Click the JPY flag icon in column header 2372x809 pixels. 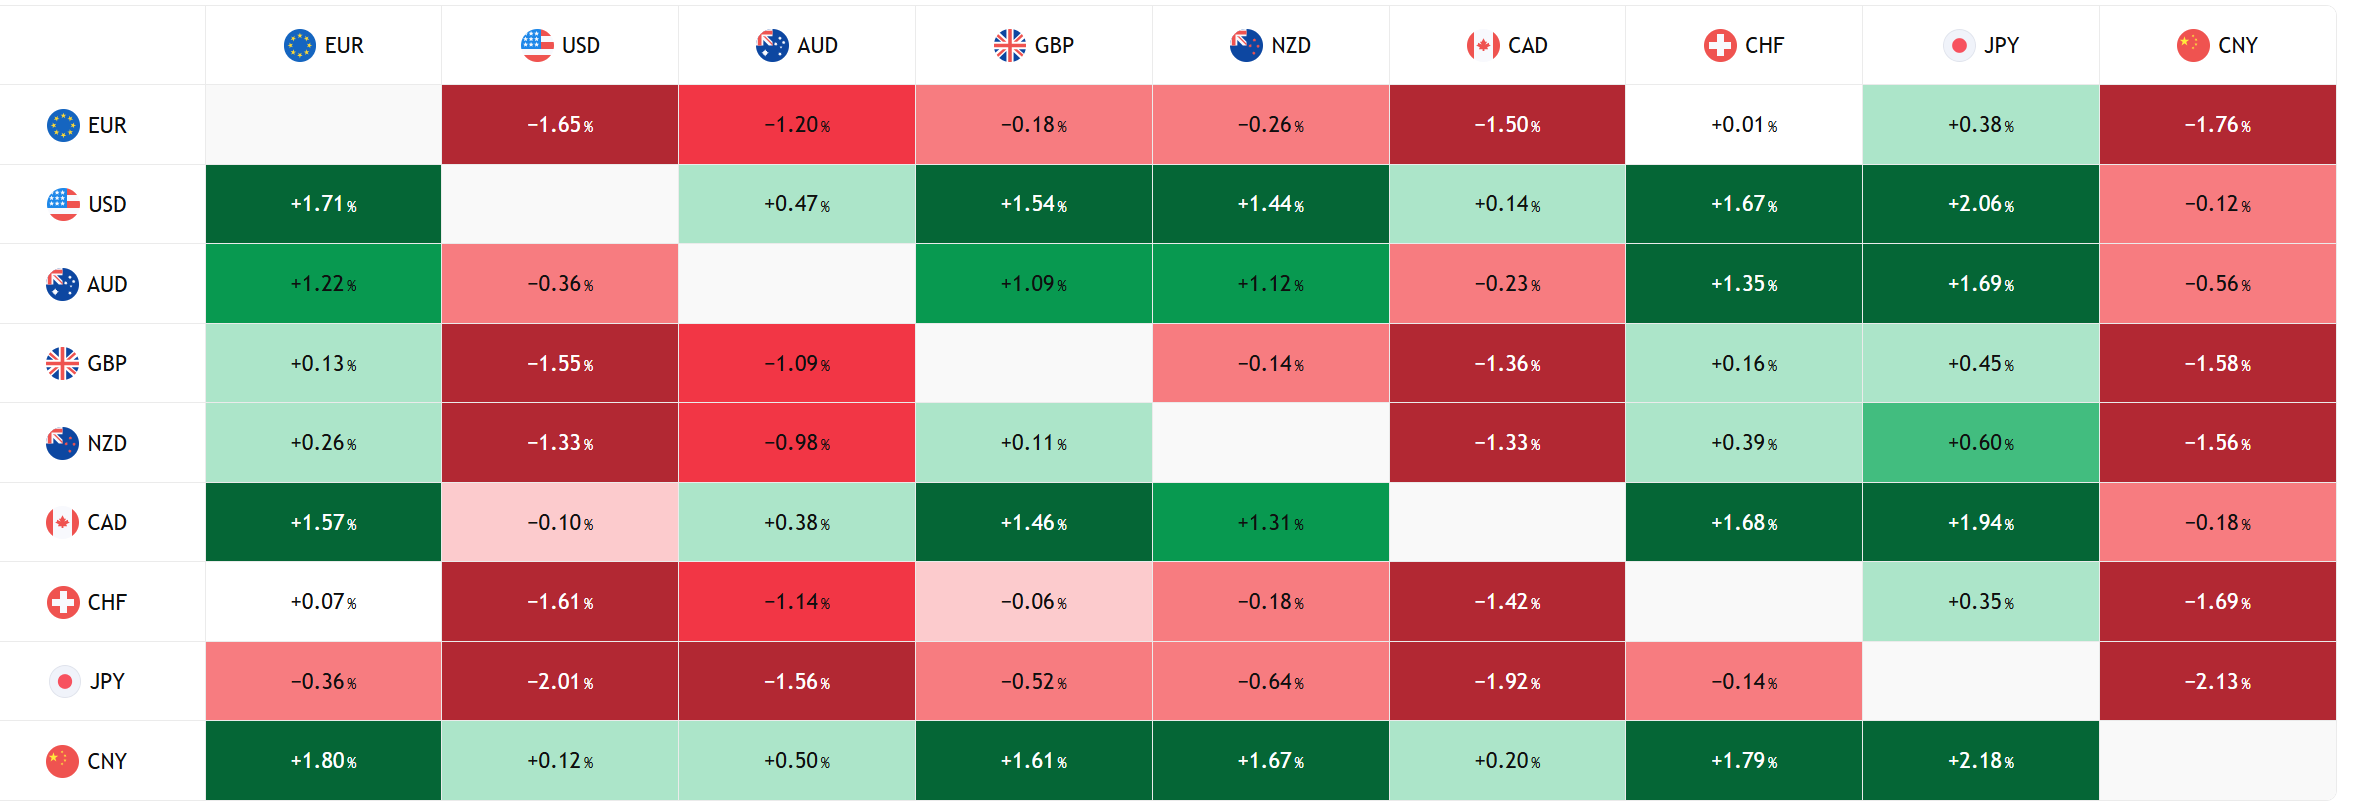pyautogui.click(x=1959, y=45)
